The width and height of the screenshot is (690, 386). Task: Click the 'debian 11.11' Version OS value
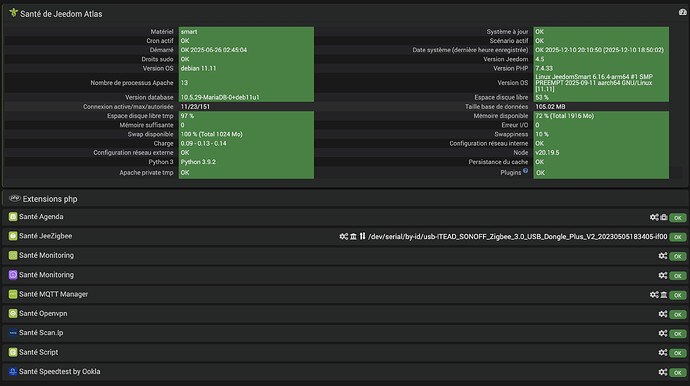click(x=198, y=68)
